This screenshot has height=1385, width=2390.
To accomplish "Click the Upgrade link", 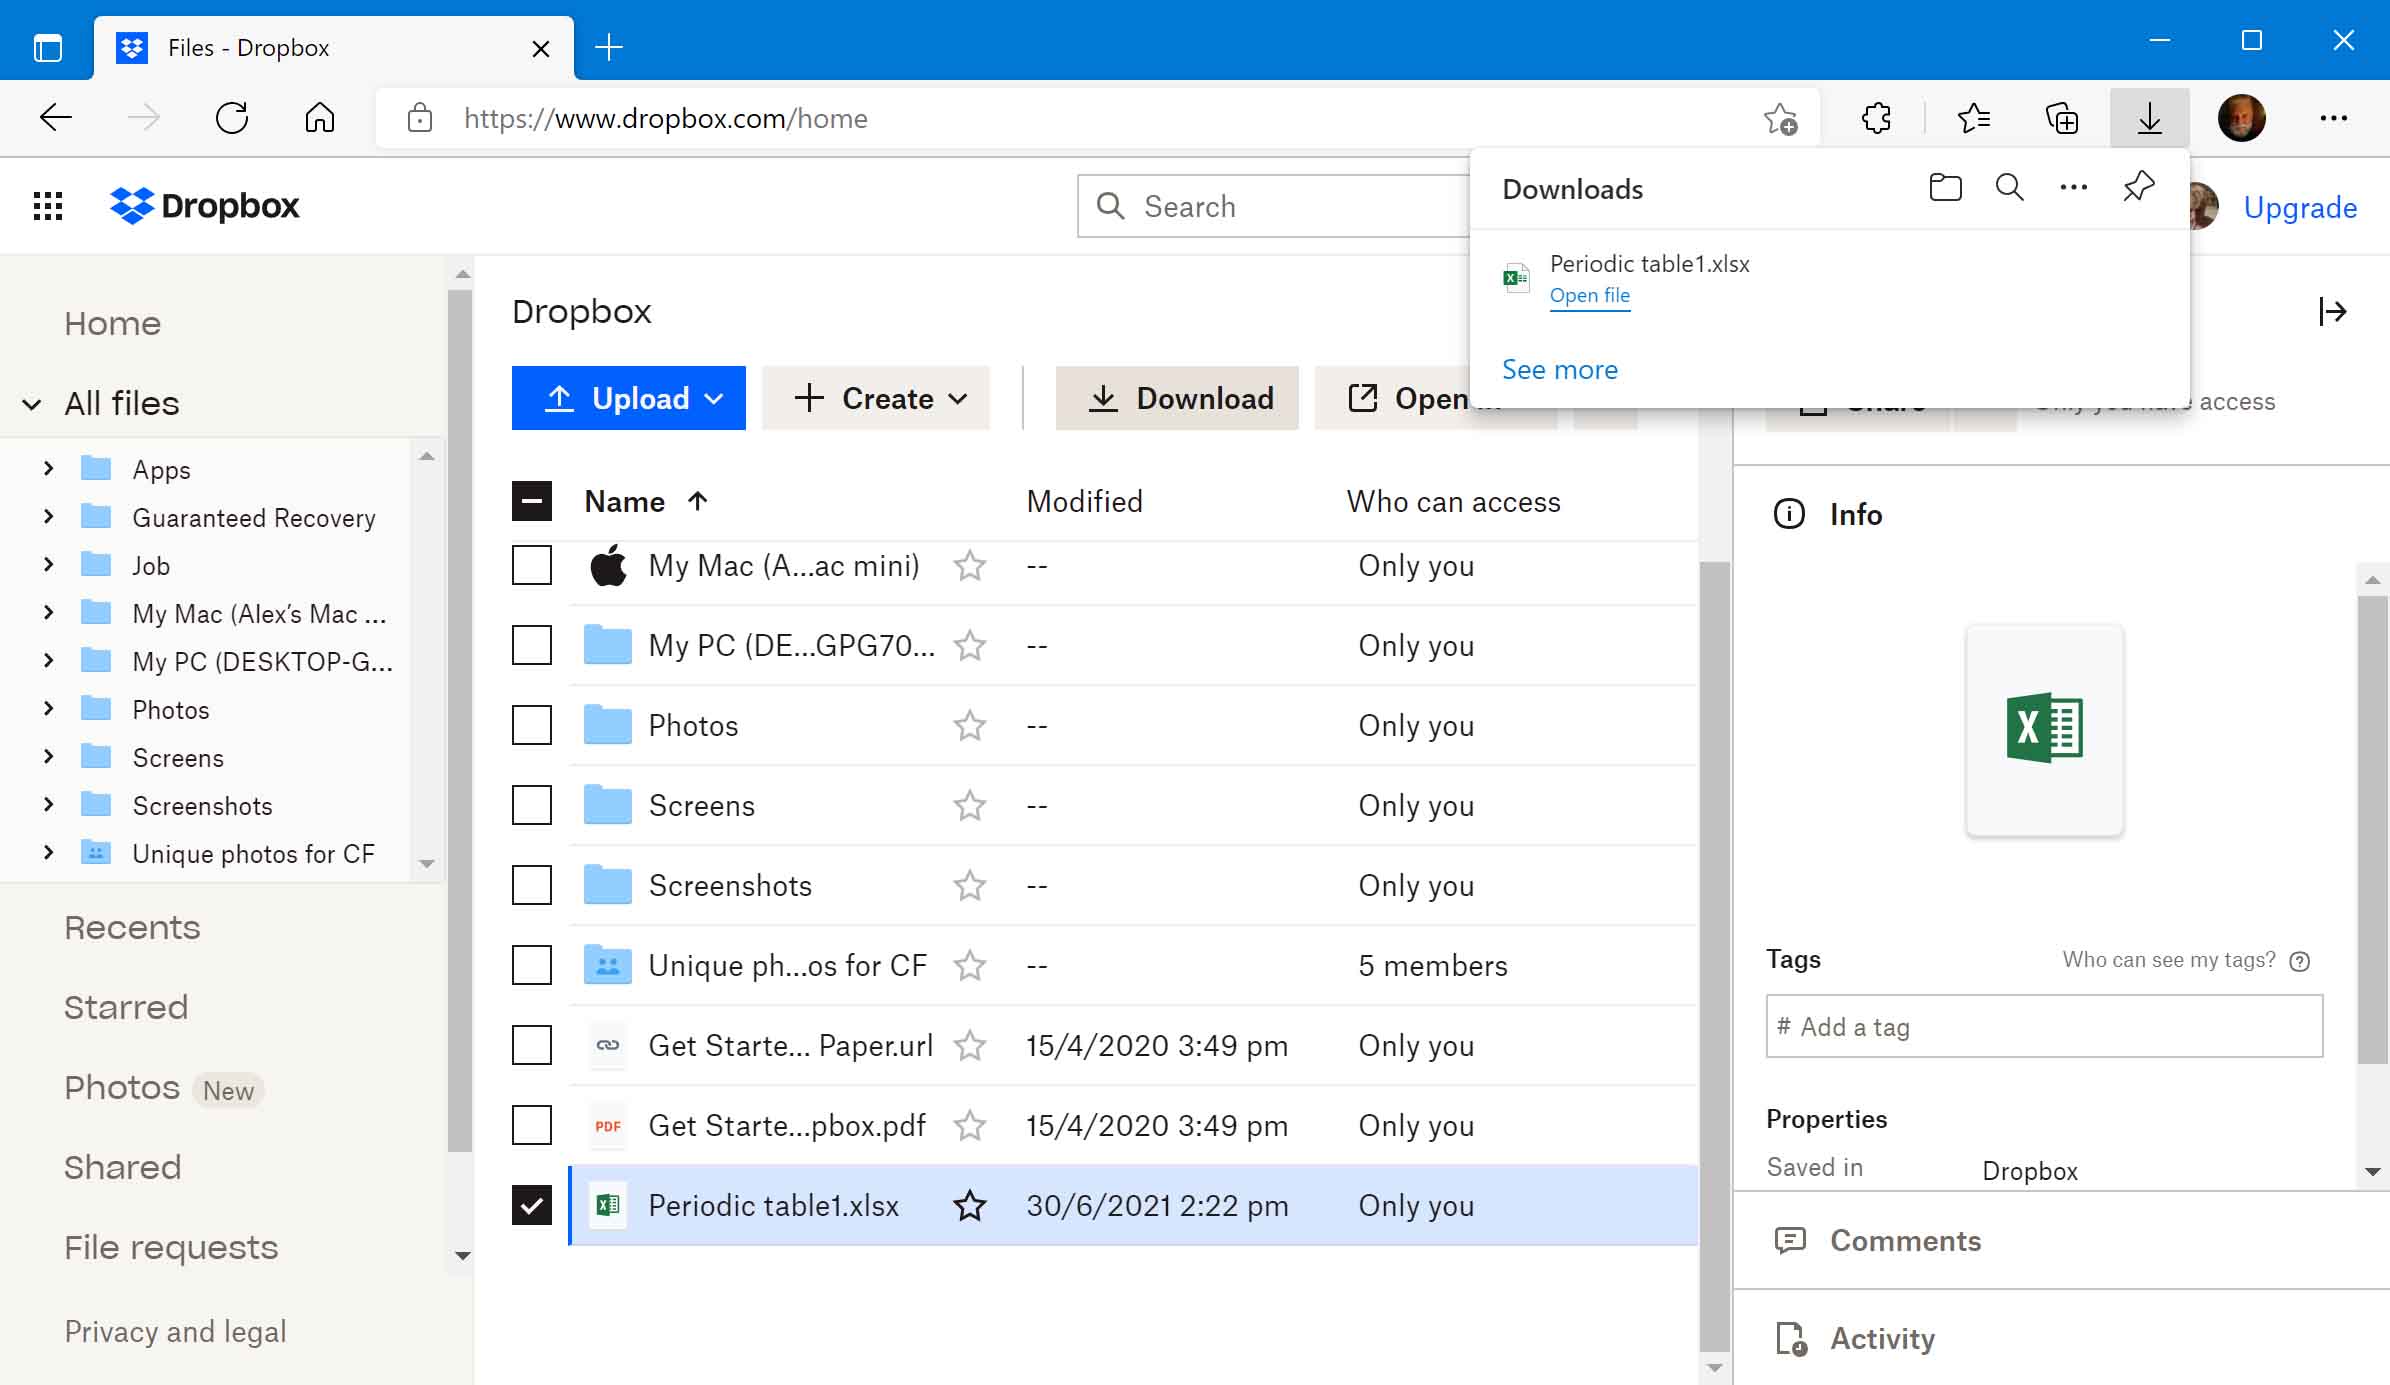I will (x=2300, y=207).
